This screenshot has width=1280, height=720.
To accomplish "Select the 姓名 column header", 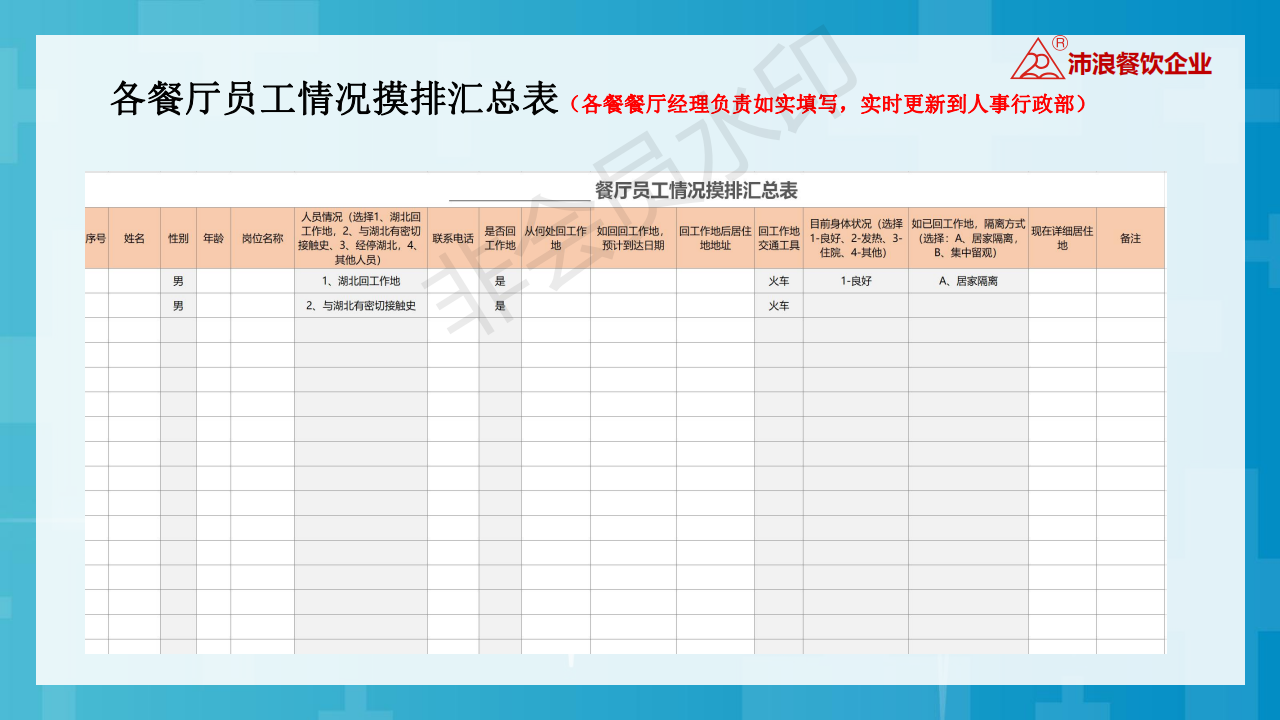I will pyautogui.click(x=134, y=238).
